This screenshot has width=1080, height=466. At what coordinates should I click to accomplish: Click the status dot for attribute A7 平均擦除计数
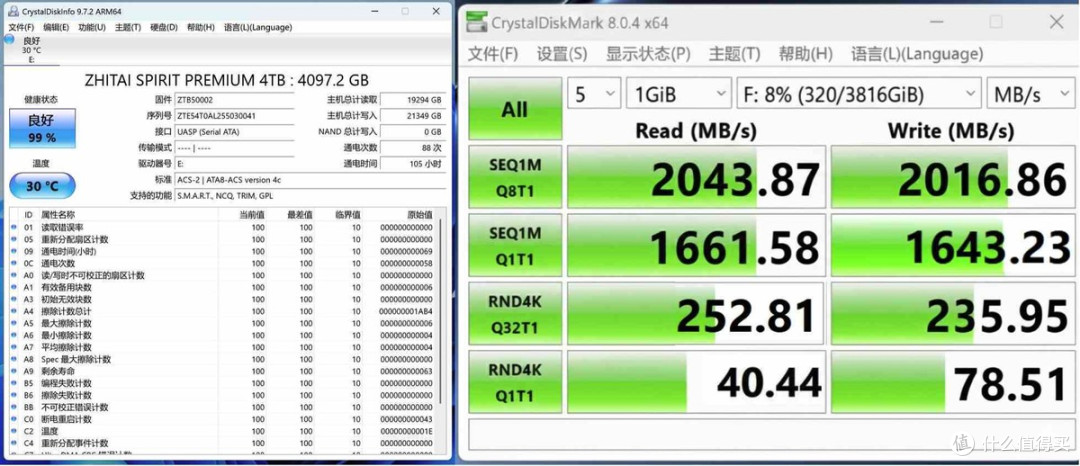click(x=14, y=347)
